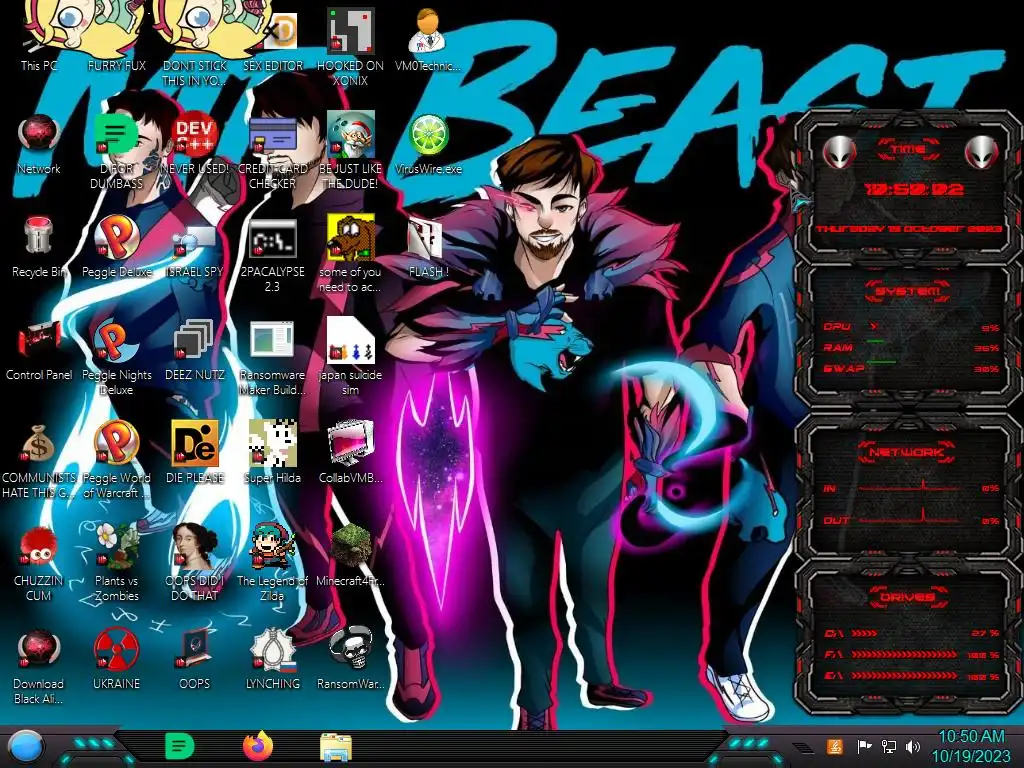Launch Peggle World of Warcraft shortcut
This screenshot has height=768, width=1024.
click(117, 460)
